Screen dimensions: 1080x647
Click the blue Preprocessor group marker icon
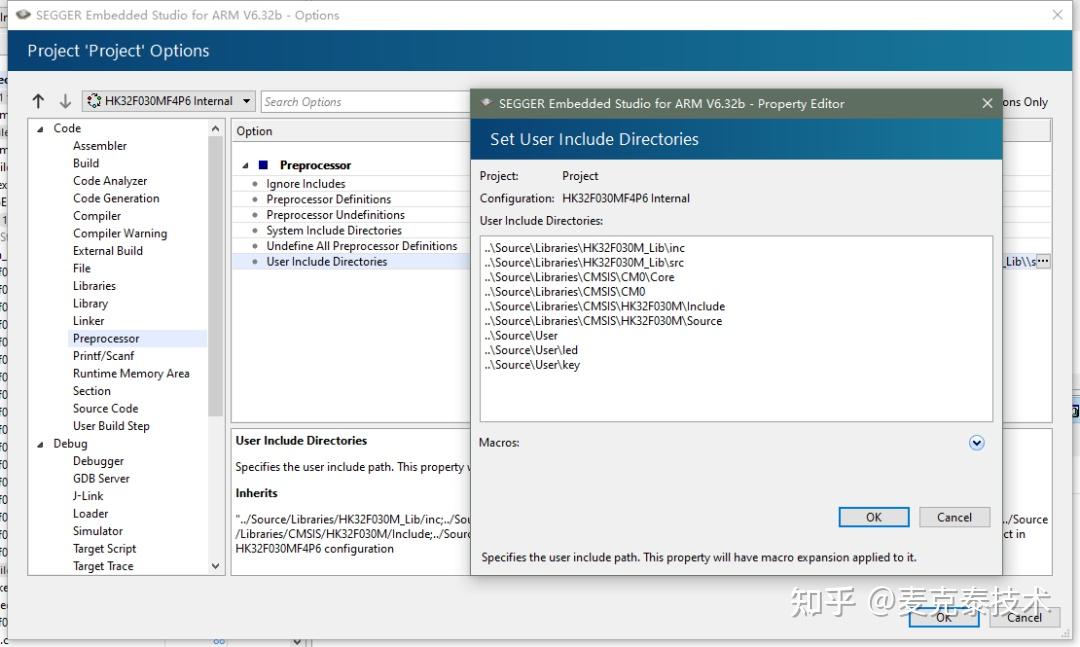[x=263, y=165]
